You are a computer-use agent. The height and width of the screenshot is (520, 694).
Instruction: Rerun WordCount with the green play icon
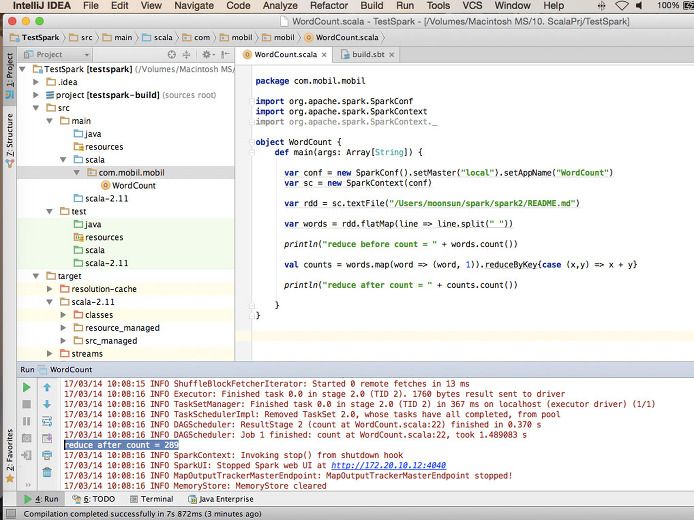click(27, 387)
